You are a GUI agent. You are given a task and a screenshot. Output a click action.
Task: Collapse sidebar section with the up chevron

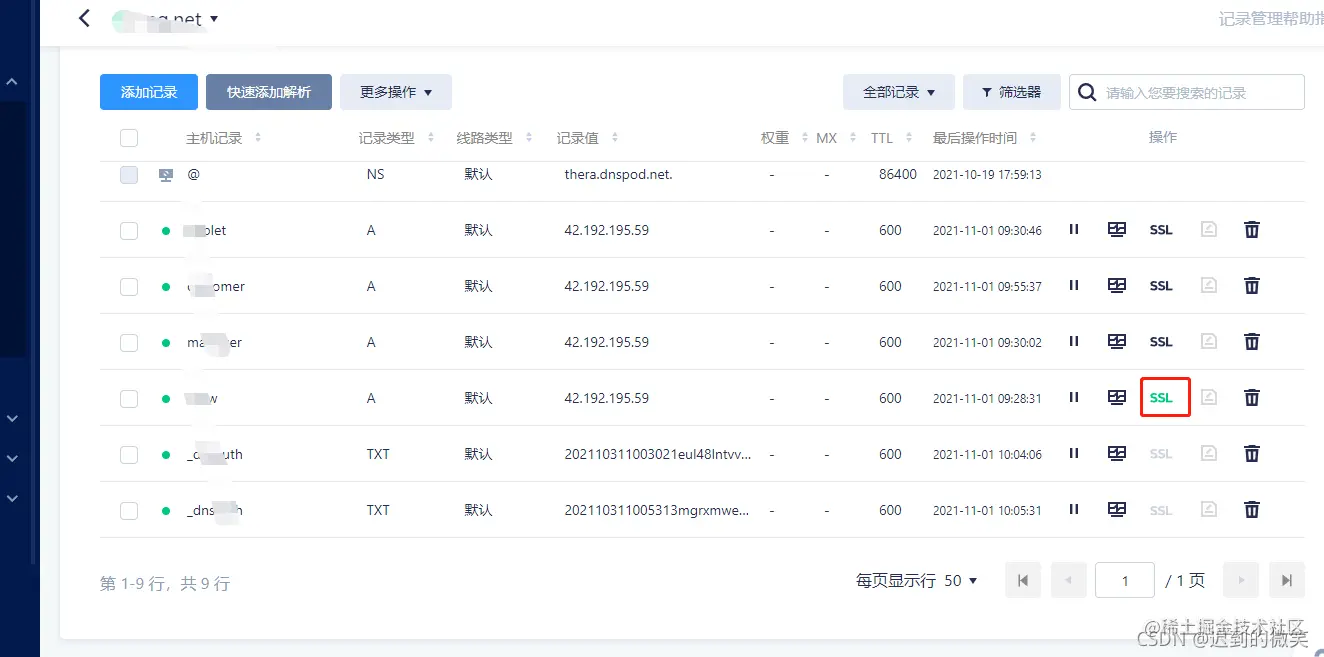[12, 82]
